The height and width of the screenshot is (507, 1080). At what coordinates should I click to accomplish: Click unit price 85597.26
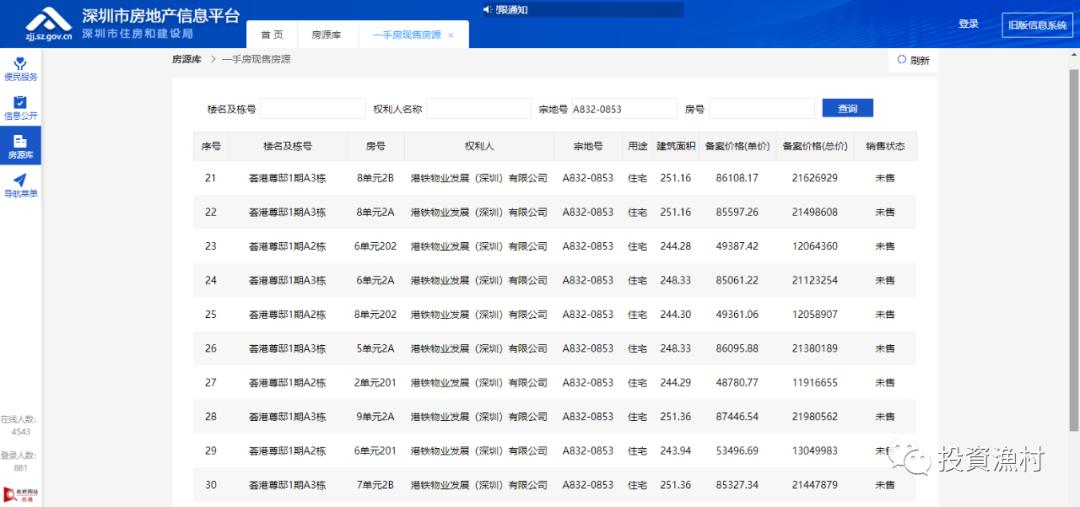point(737,212)
